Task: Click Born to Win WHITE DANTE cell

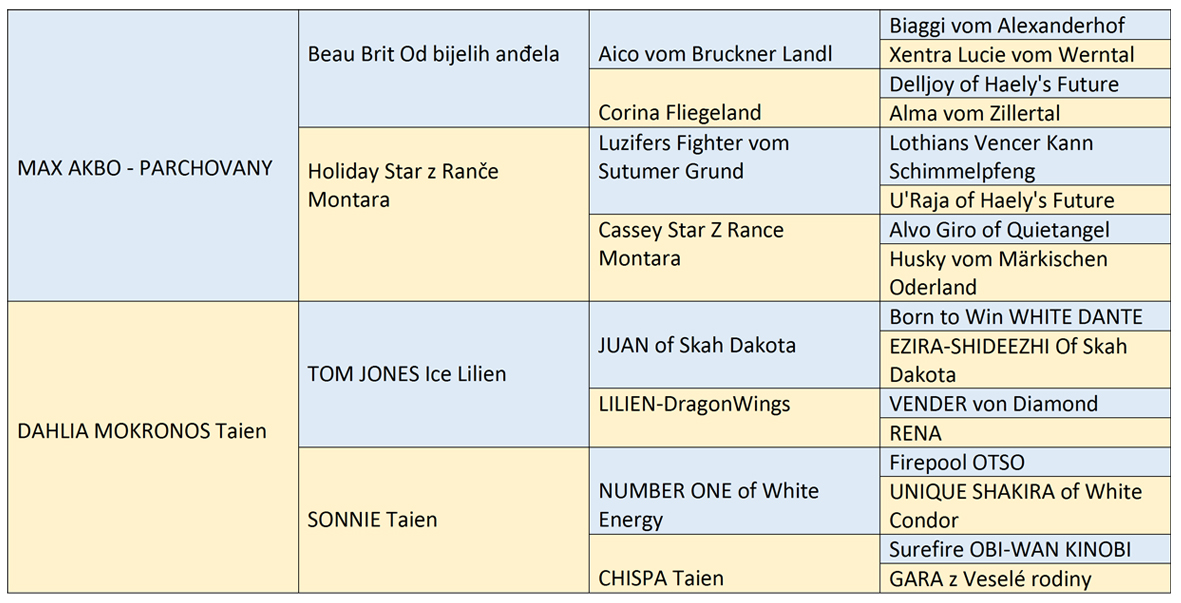Action: point(1025,316)
